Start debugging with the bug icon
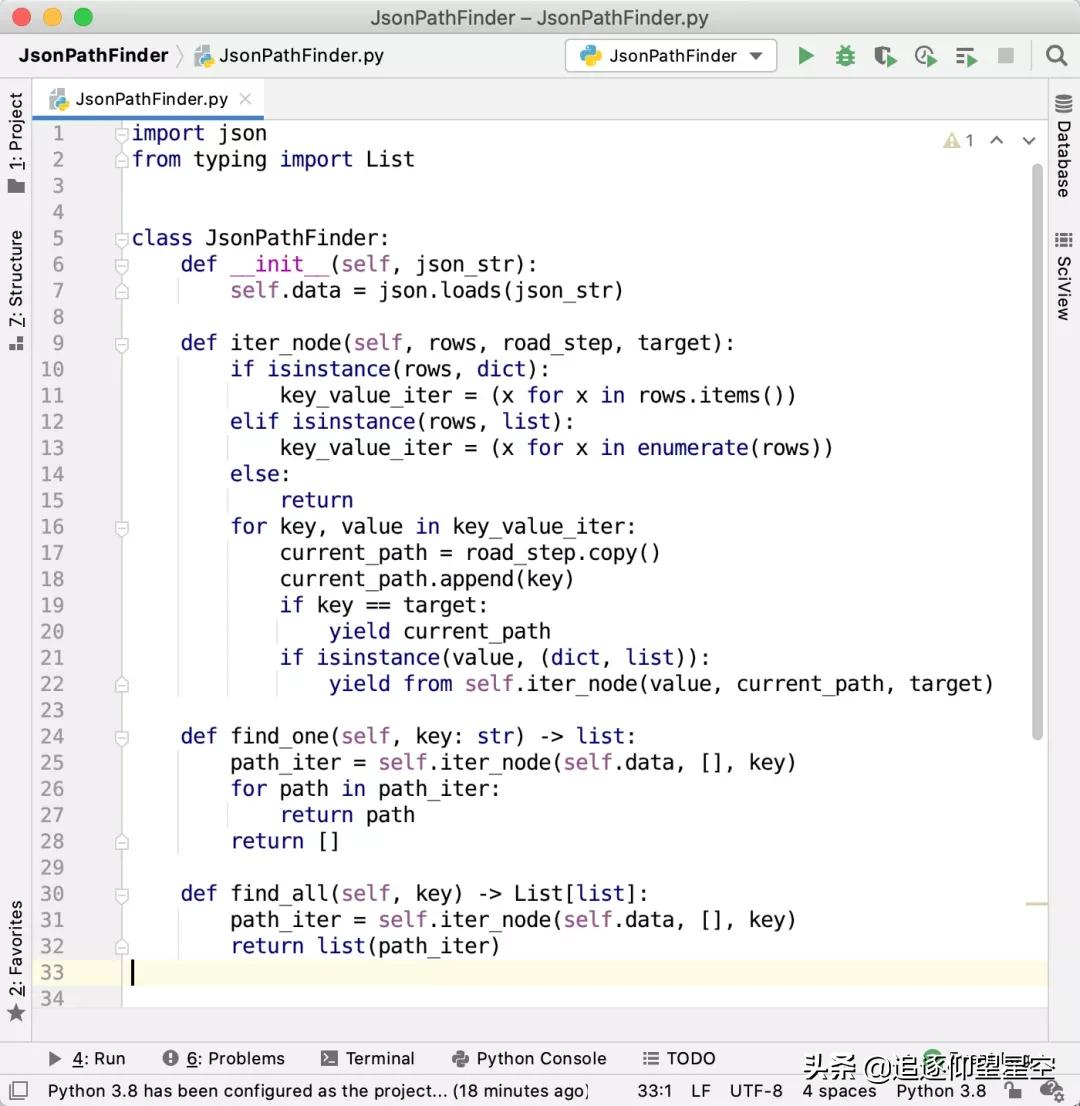This screenshot has height=1106, width=1080. pos(845,56)
